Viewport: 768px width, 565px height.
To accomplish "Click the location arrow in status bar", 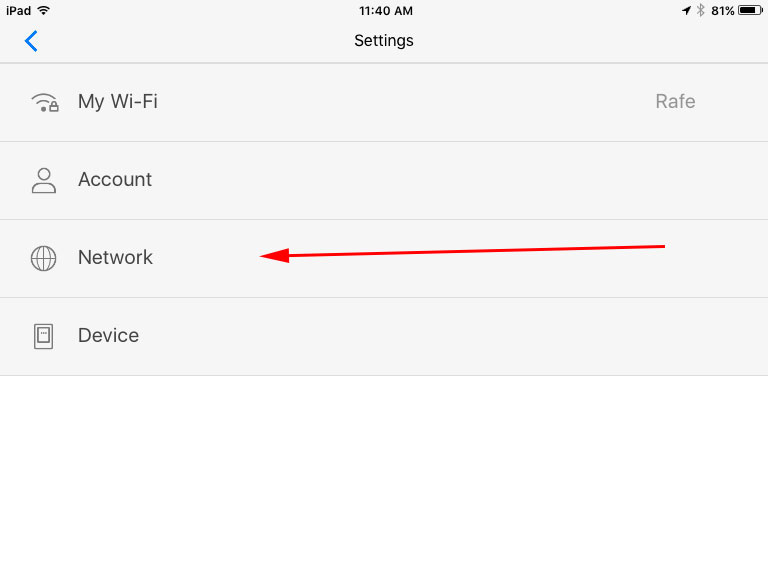I will (686, 10).
